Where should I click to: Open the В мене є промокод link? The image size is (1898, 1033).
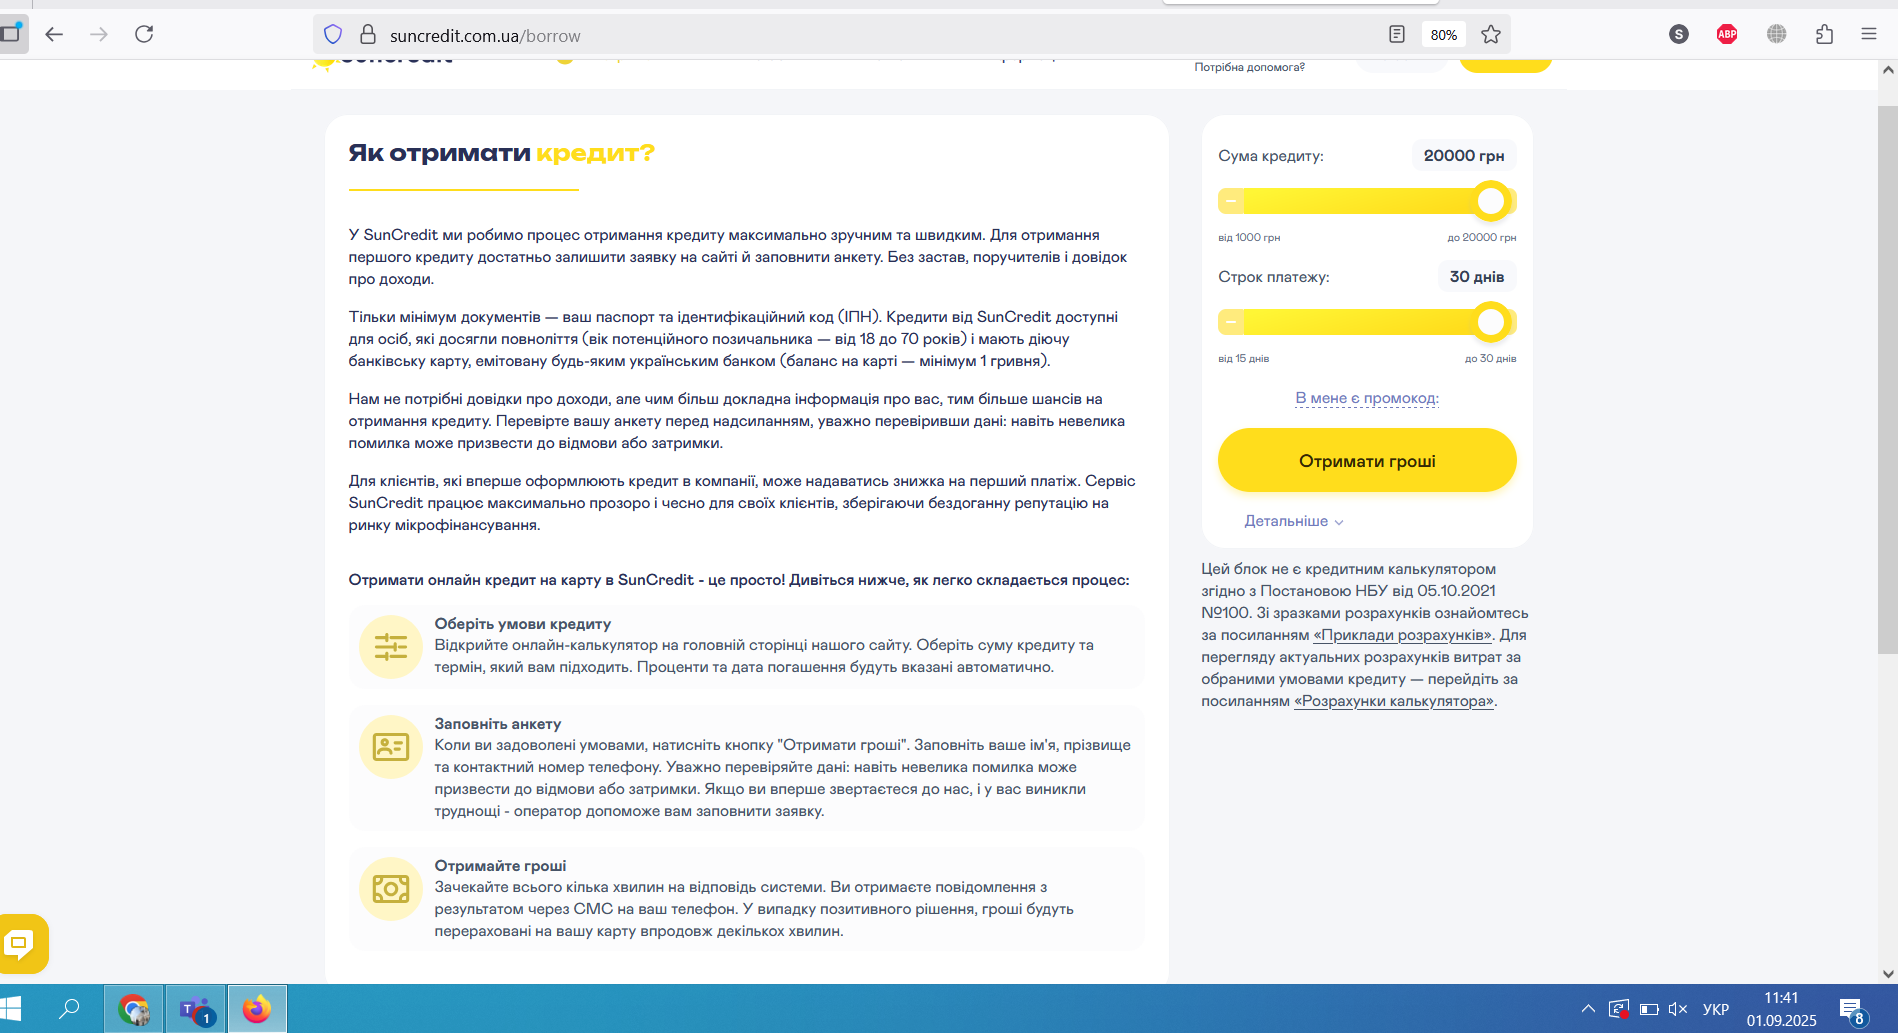(x=1367, y=398)
